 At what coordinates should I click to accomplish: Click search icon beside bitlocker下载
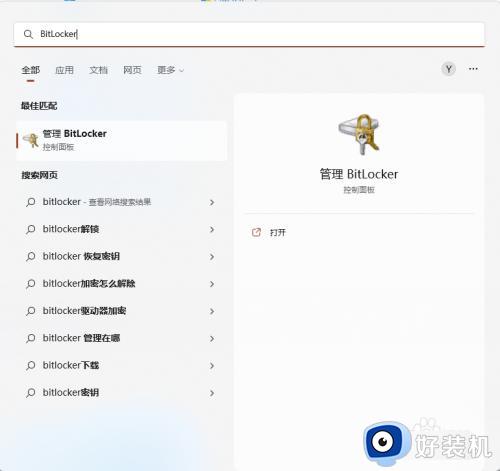[x=31, y=366]
